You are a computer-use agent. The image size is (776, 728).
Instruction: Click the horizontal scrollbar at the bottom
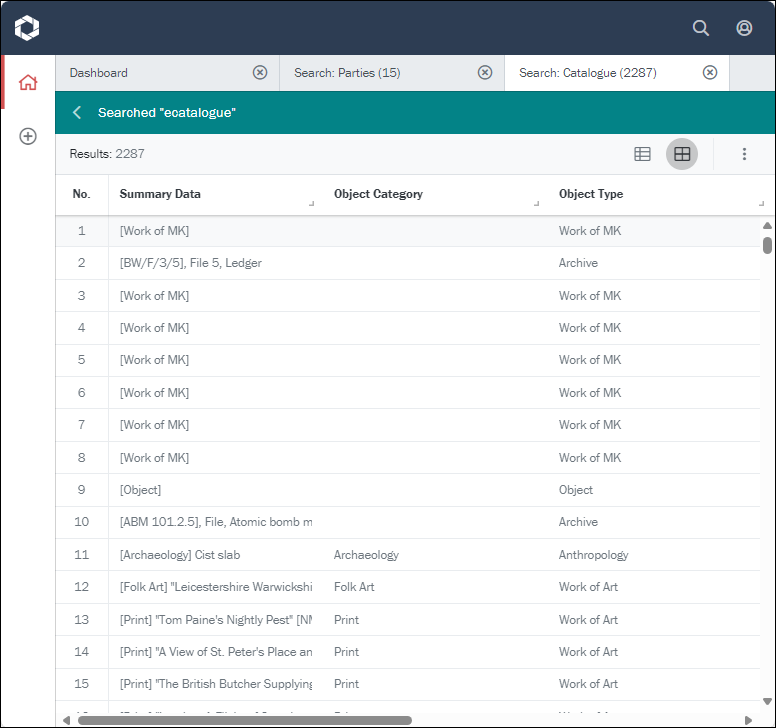pyautogui.click(x=245, y=719)
